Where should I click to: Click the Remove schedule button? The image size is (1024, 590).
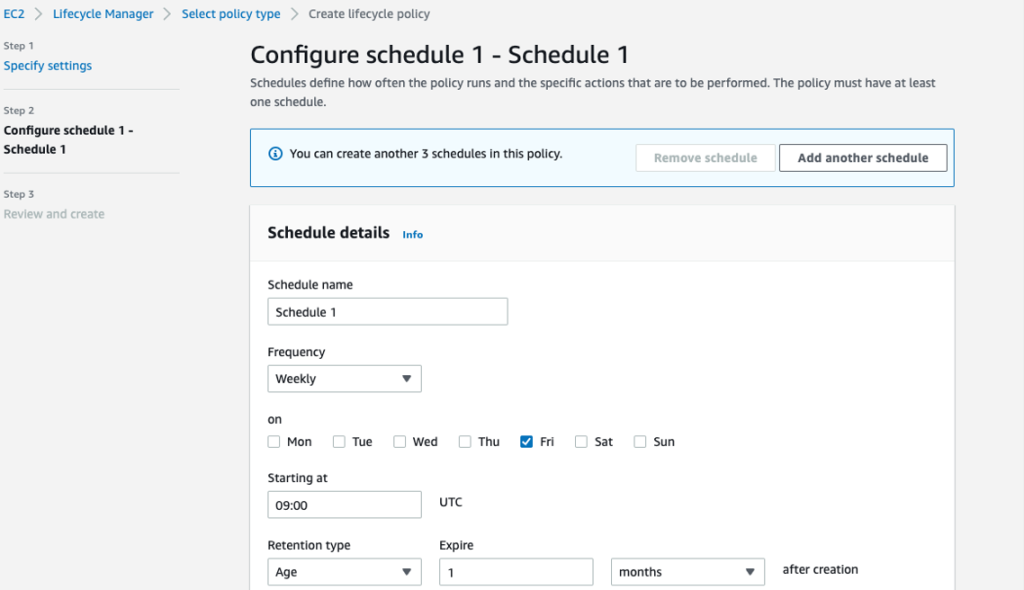[704, 157]
